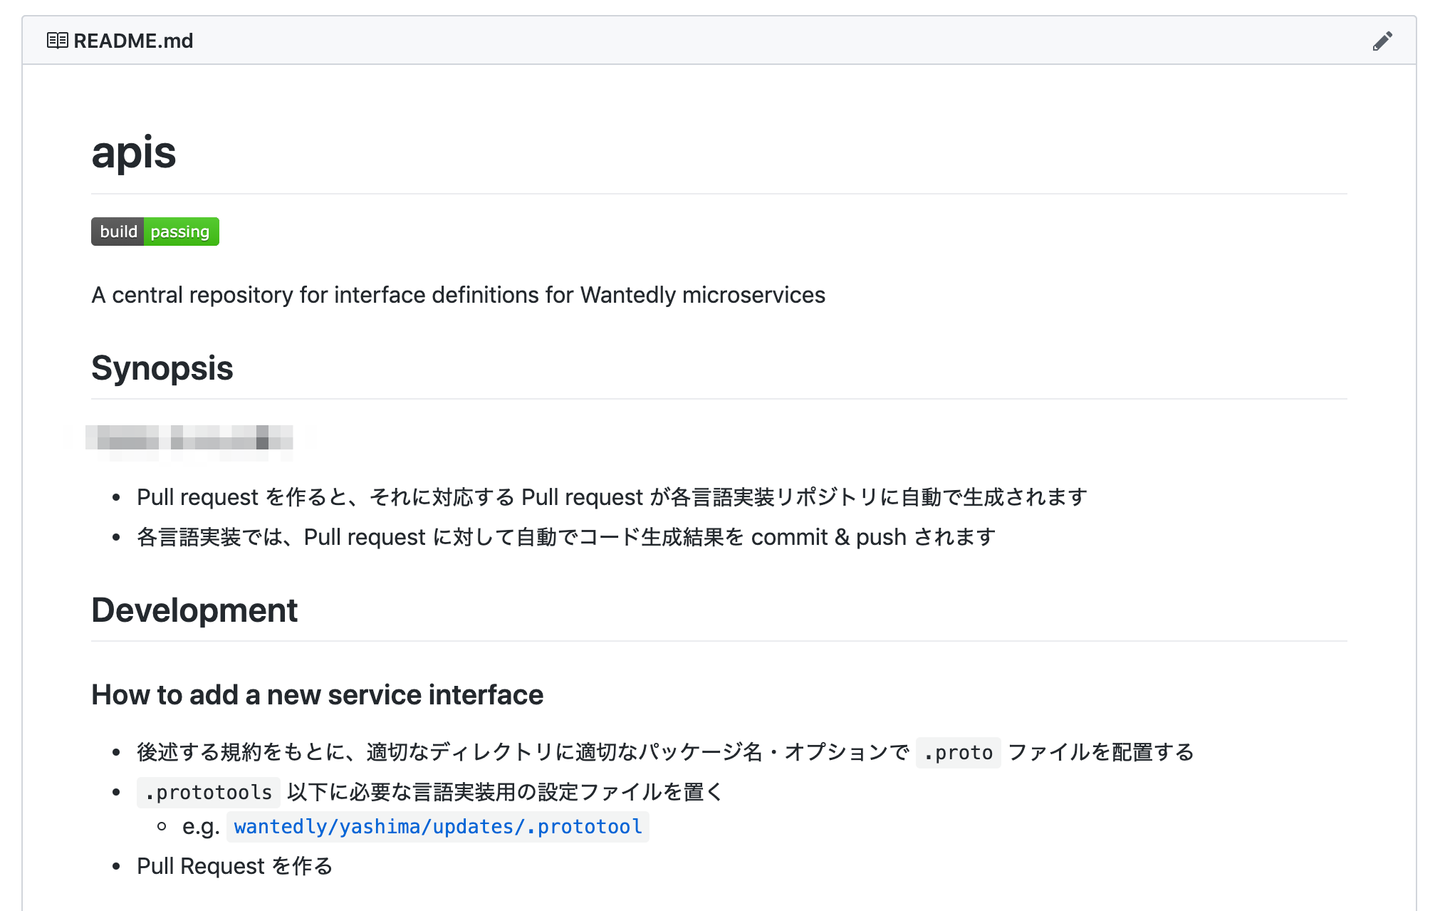Click the 'apis' main title heading
Image resolution: width=1440 pixels, height=911 pixels.
(133, 153)
